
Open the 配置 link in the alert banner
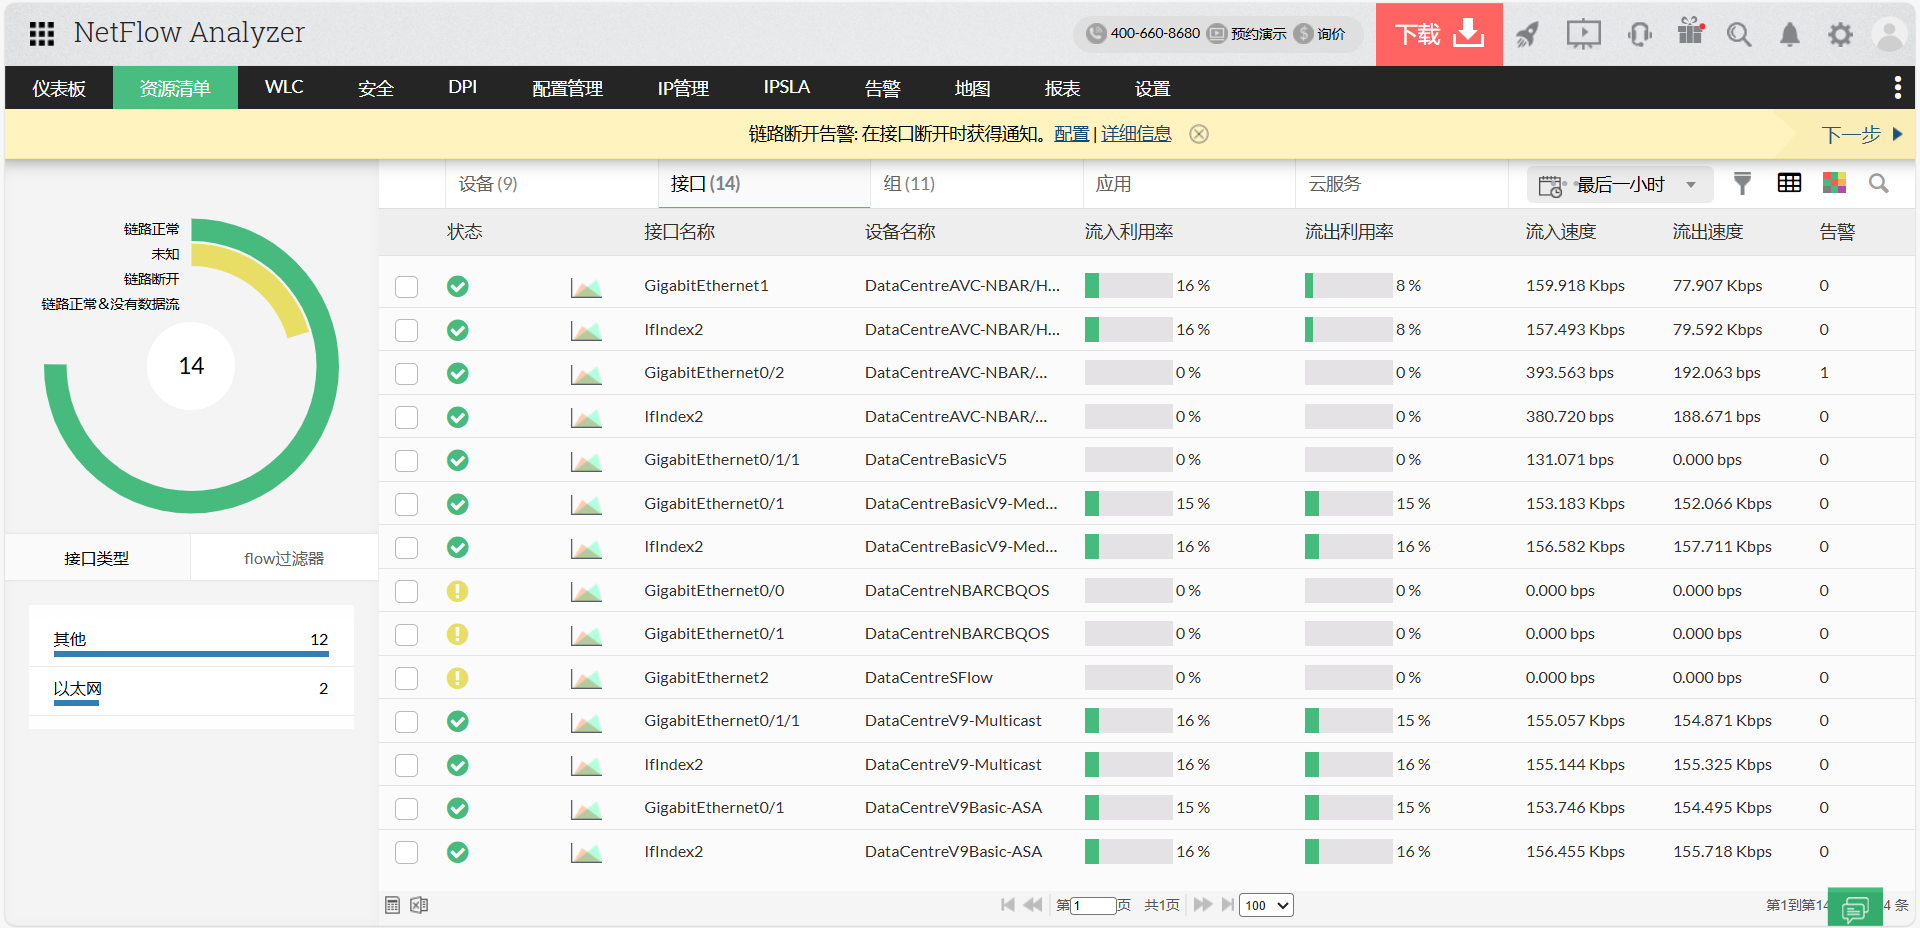click(x=1070, y=133)
